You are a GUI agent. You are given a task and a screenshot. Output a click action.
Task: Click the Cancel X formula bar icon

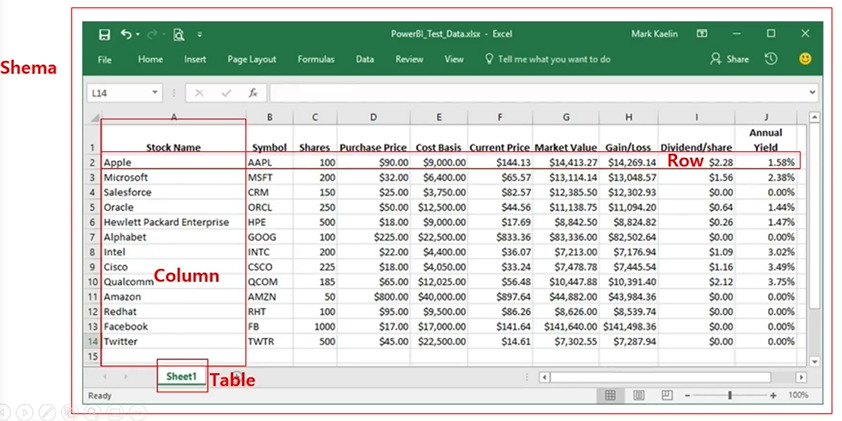[199, 93]
